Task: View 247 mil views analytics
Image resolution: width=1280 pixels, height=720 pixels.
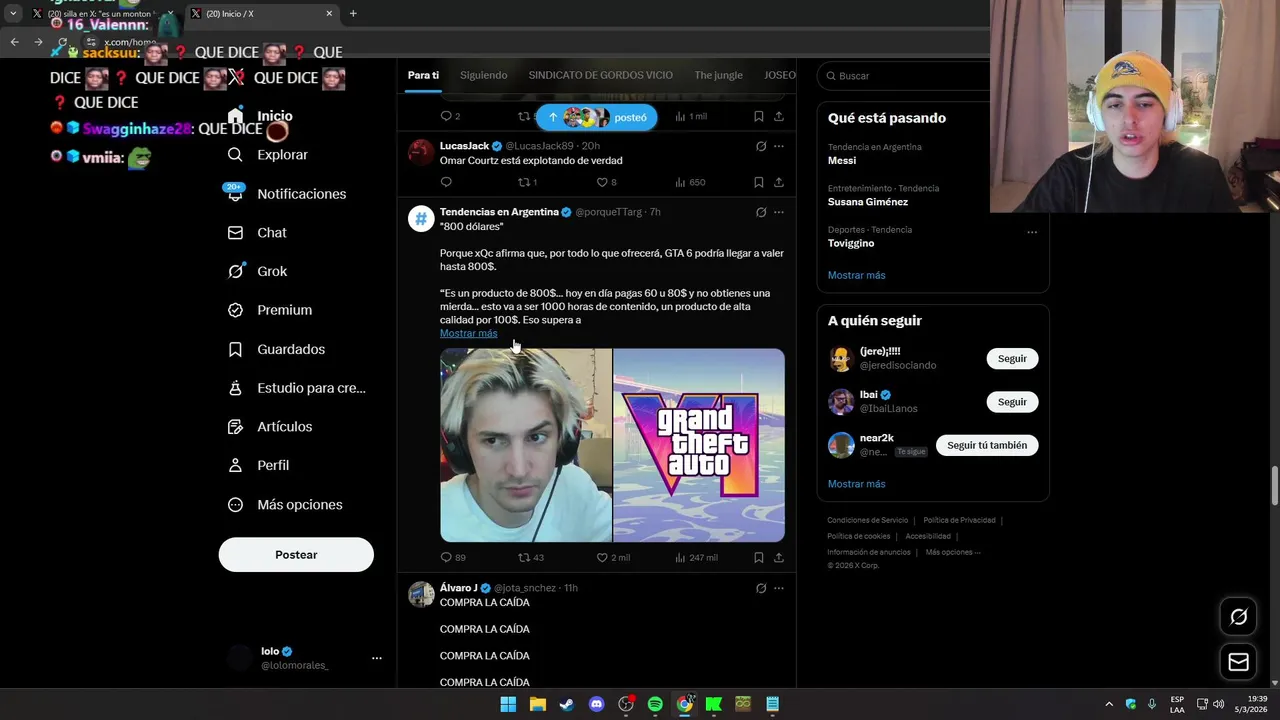Action: (696, 557)
